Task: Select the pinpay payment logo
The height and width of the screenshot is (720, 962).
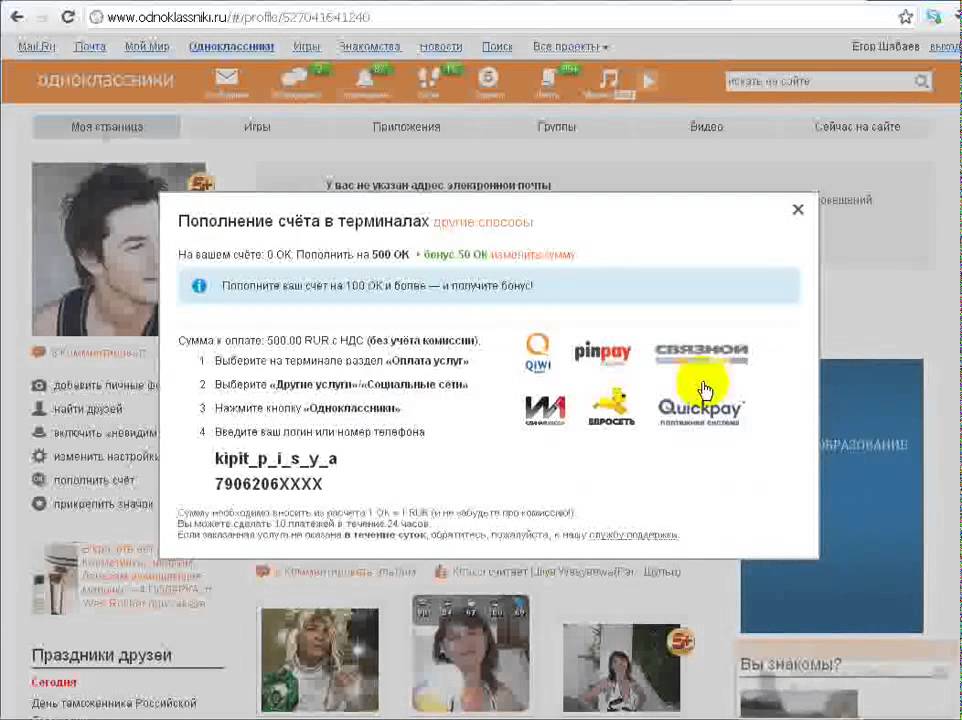Action: click(x=602, y=352)
